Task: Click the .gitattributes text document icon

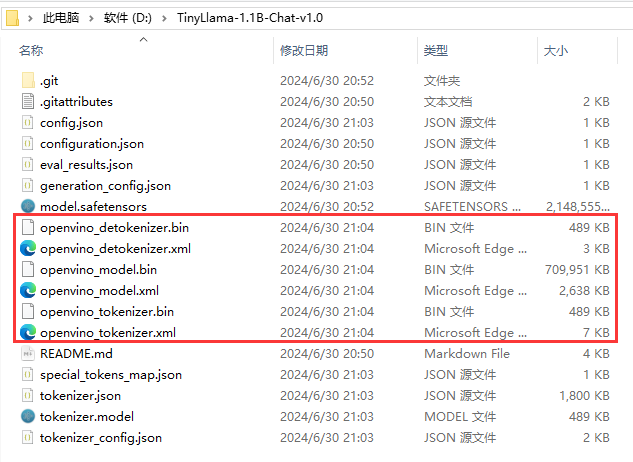Action: [28, 101]
